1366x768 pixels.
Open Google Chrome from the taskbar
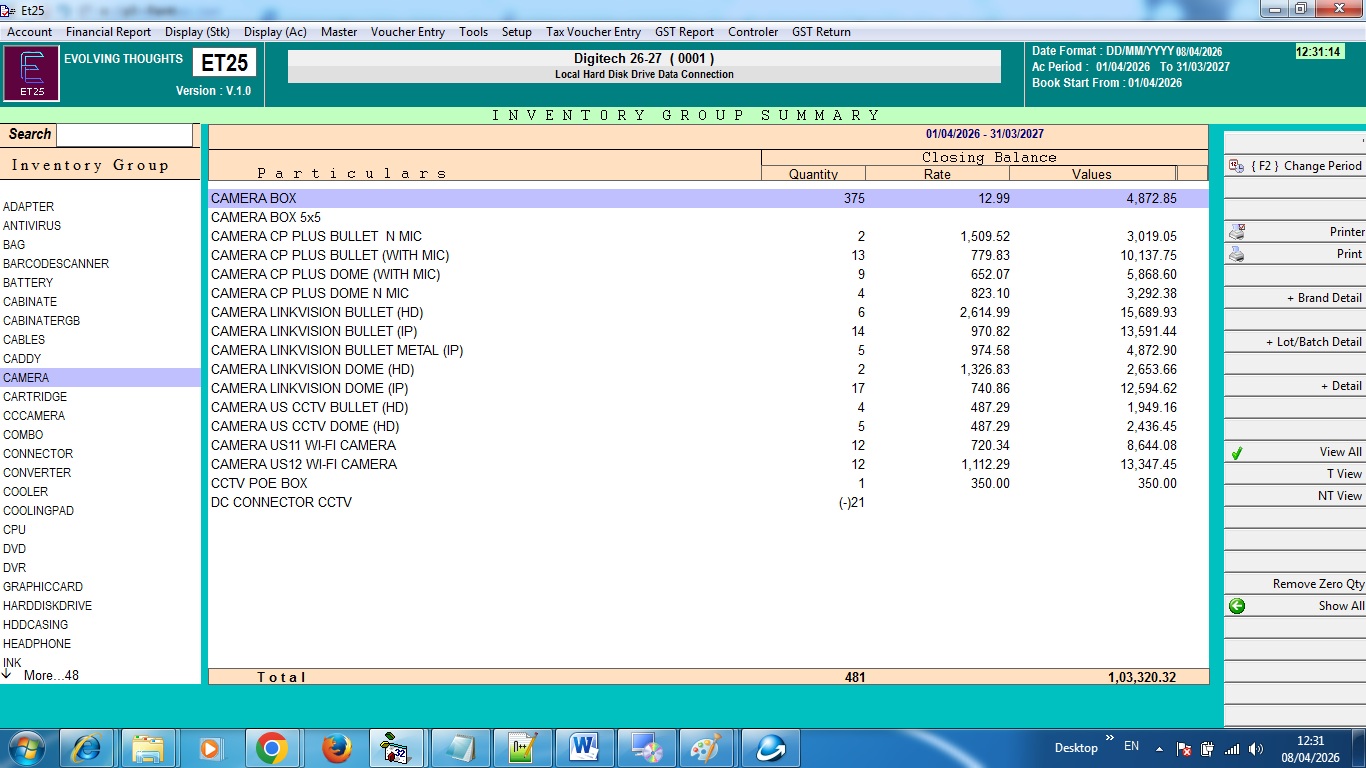pos(271,748)
